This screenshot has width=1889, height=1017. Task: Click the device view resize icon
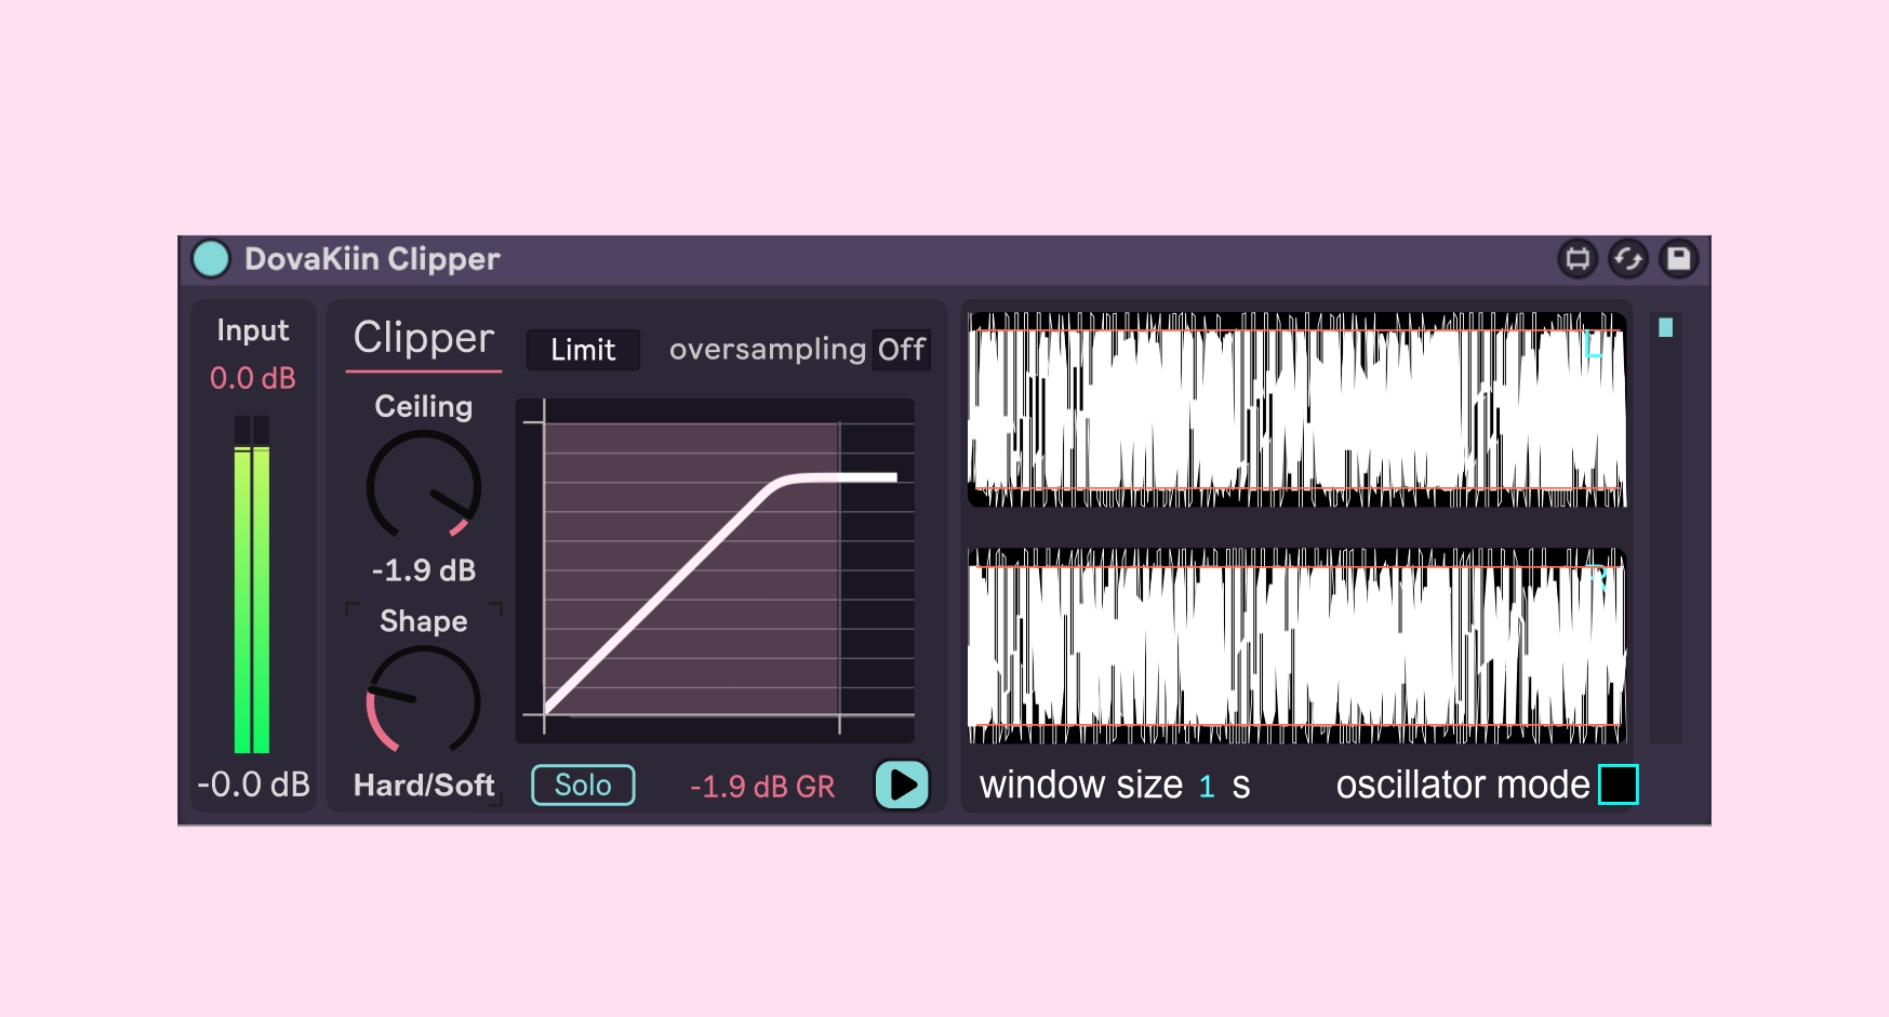click(1577, 259)
